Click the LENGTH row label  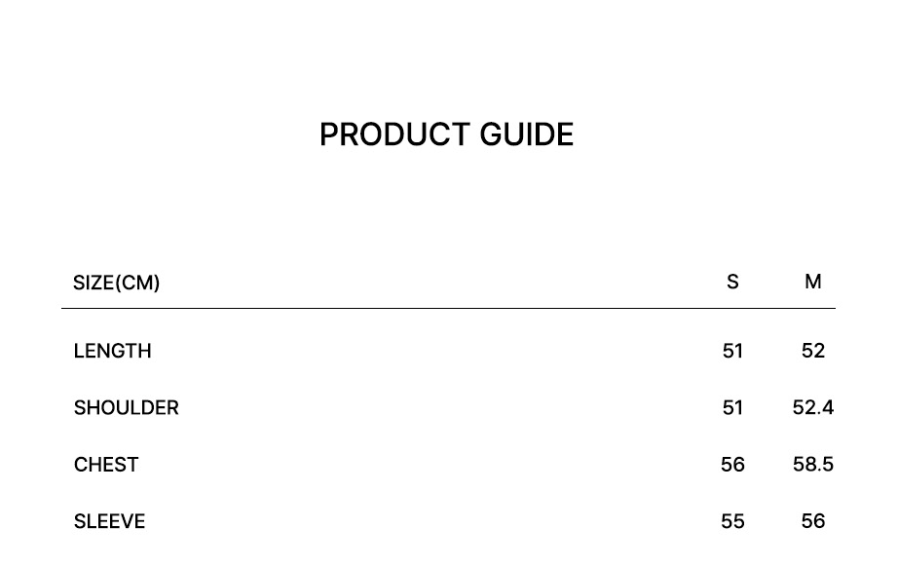click(112, 351)
